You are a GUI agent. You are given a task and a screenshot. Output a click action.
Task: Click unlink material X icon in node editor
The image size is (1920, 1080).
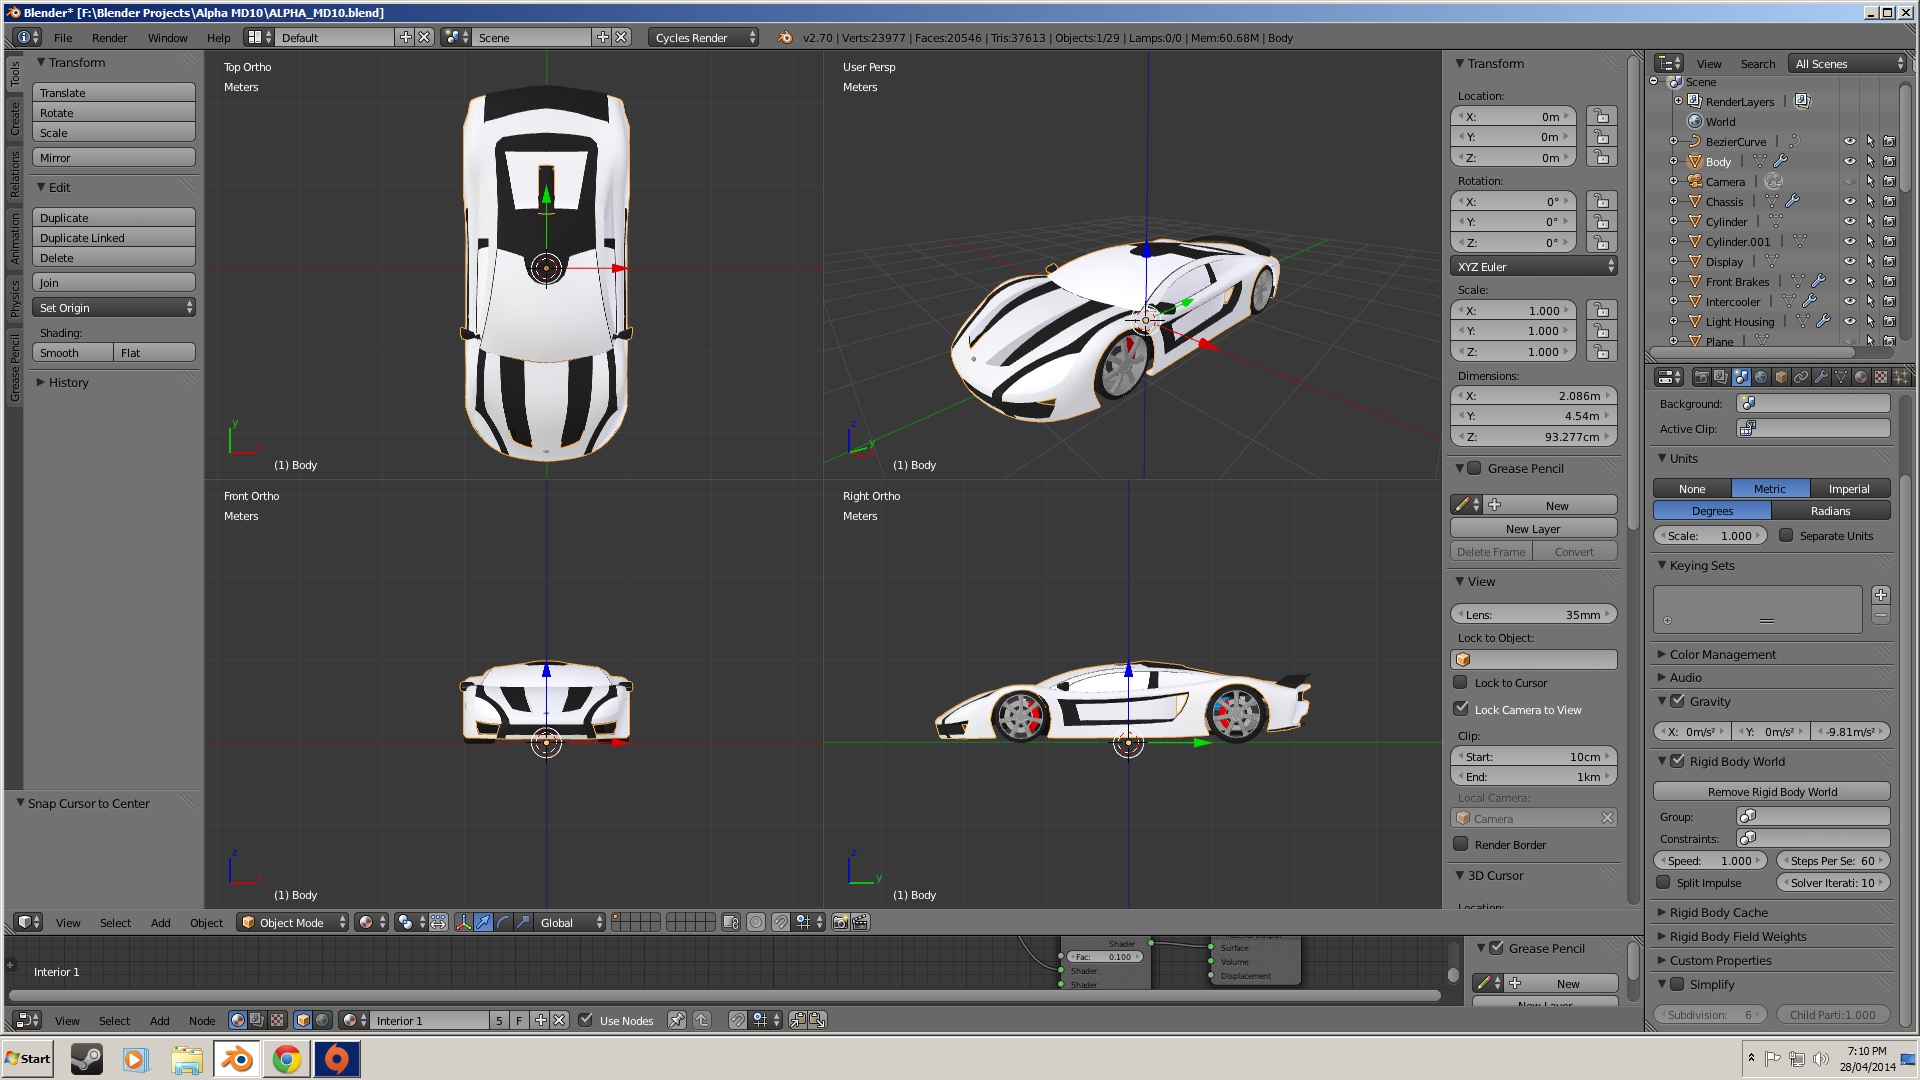click(x=560, y=1020)
